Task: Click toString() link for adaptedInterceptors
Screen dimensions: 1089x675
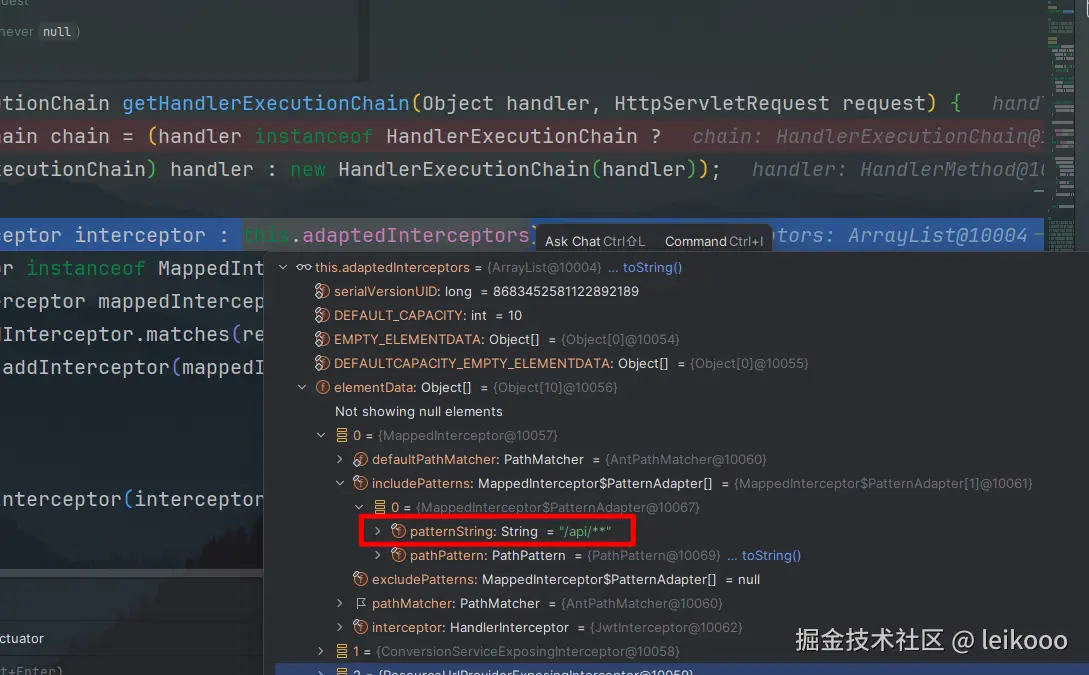Action: 652,267
